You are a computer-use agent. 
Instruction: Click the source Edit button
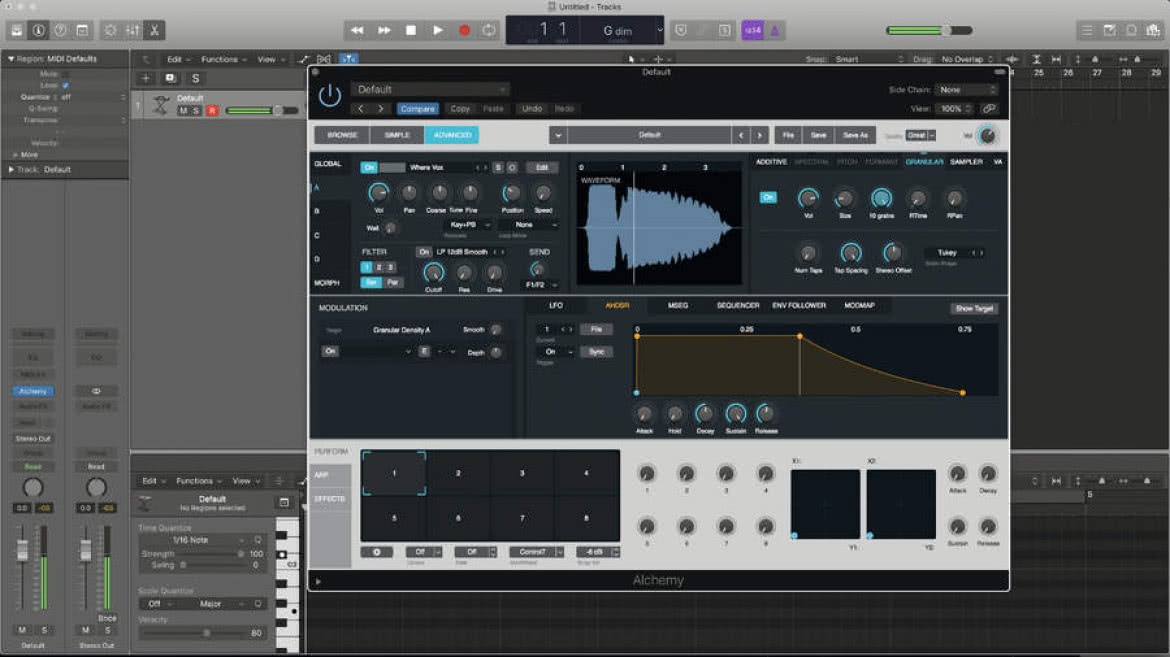[x=542, y=167]
